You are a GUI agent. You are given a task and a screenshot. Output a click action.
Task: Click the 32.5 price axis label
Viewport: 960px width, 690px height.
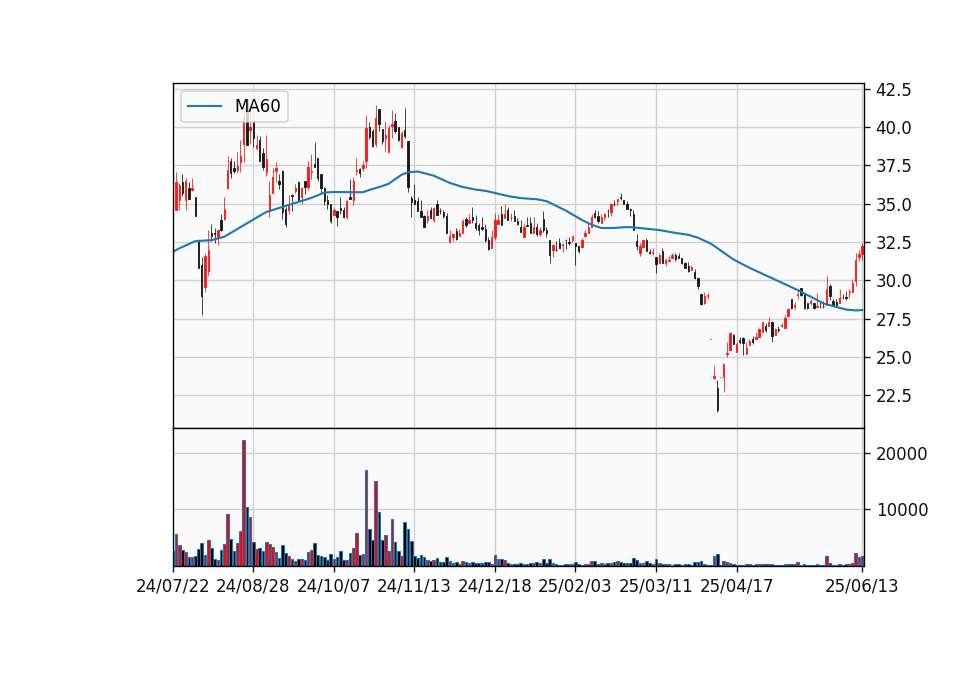pos(894,243)
